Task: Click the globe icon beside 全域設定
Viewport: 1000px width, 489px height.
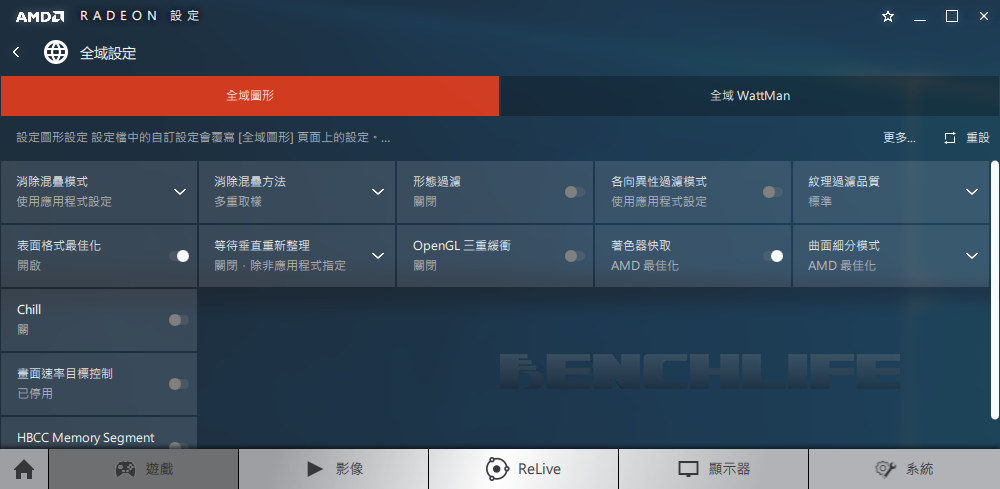Action: coord(55,52)
